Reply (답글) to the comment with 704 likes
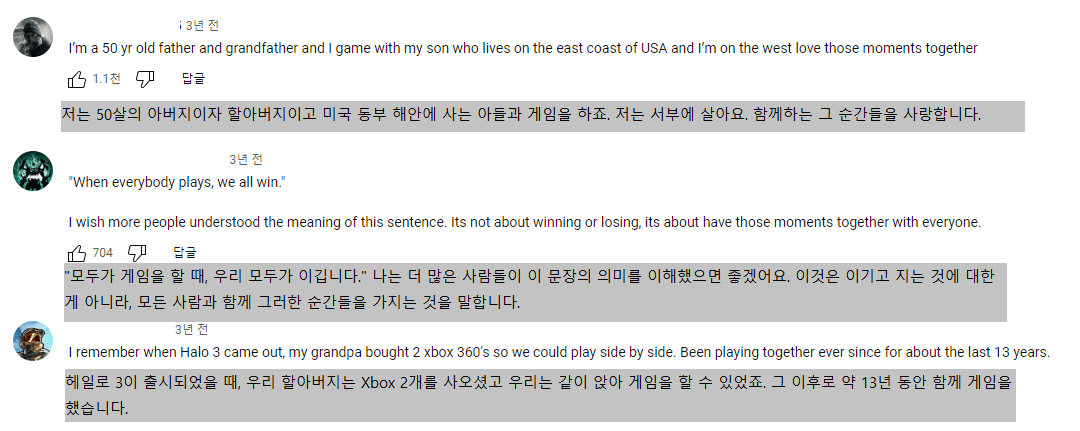Image resolution: width=1080 pixels, height=431 pixels. click(185, 253)
